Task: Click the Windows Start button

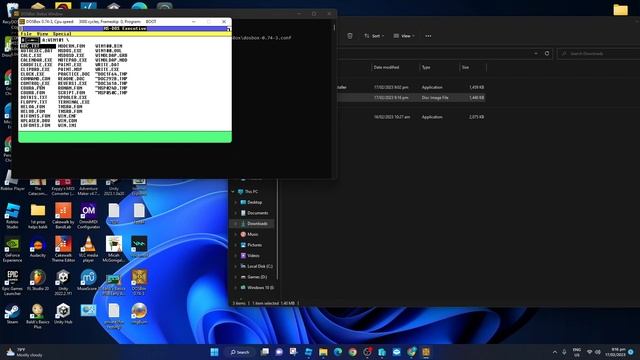Action: click(x=214, y=352)
